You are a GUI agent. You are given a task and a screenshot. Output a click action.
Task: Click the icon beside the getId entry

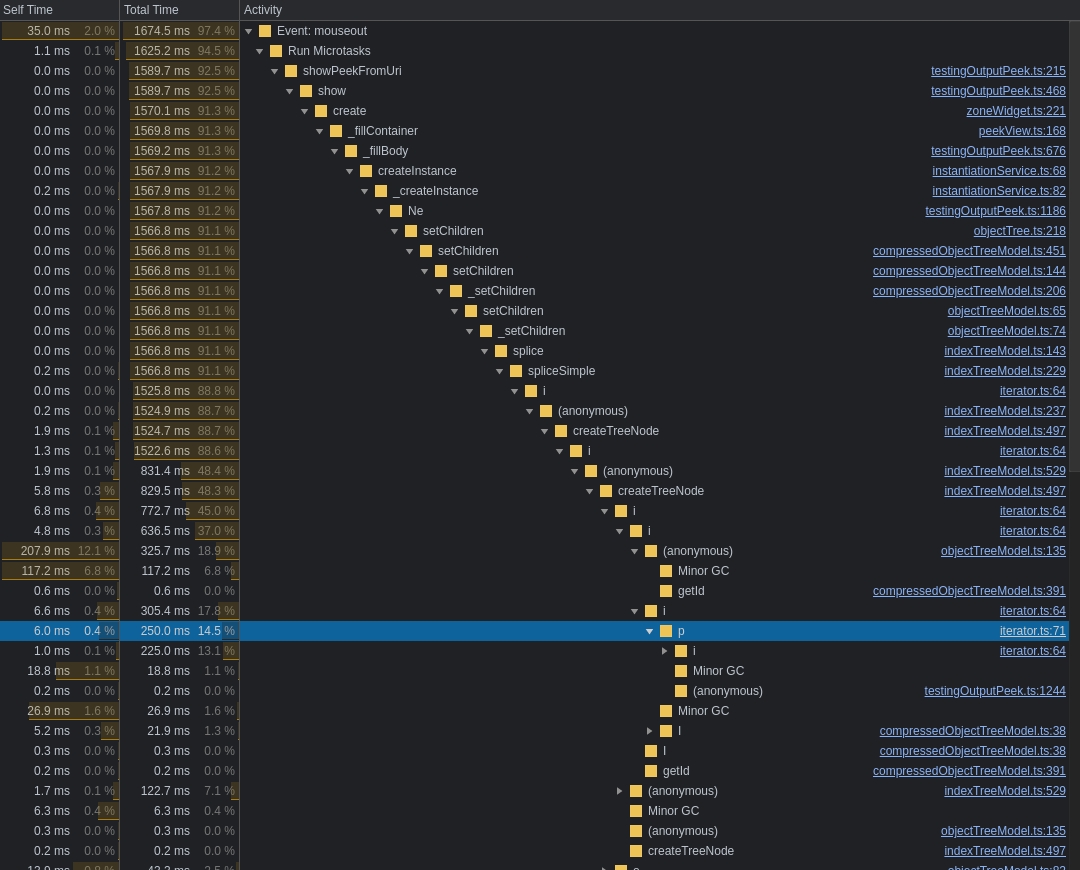pos(666,590)
